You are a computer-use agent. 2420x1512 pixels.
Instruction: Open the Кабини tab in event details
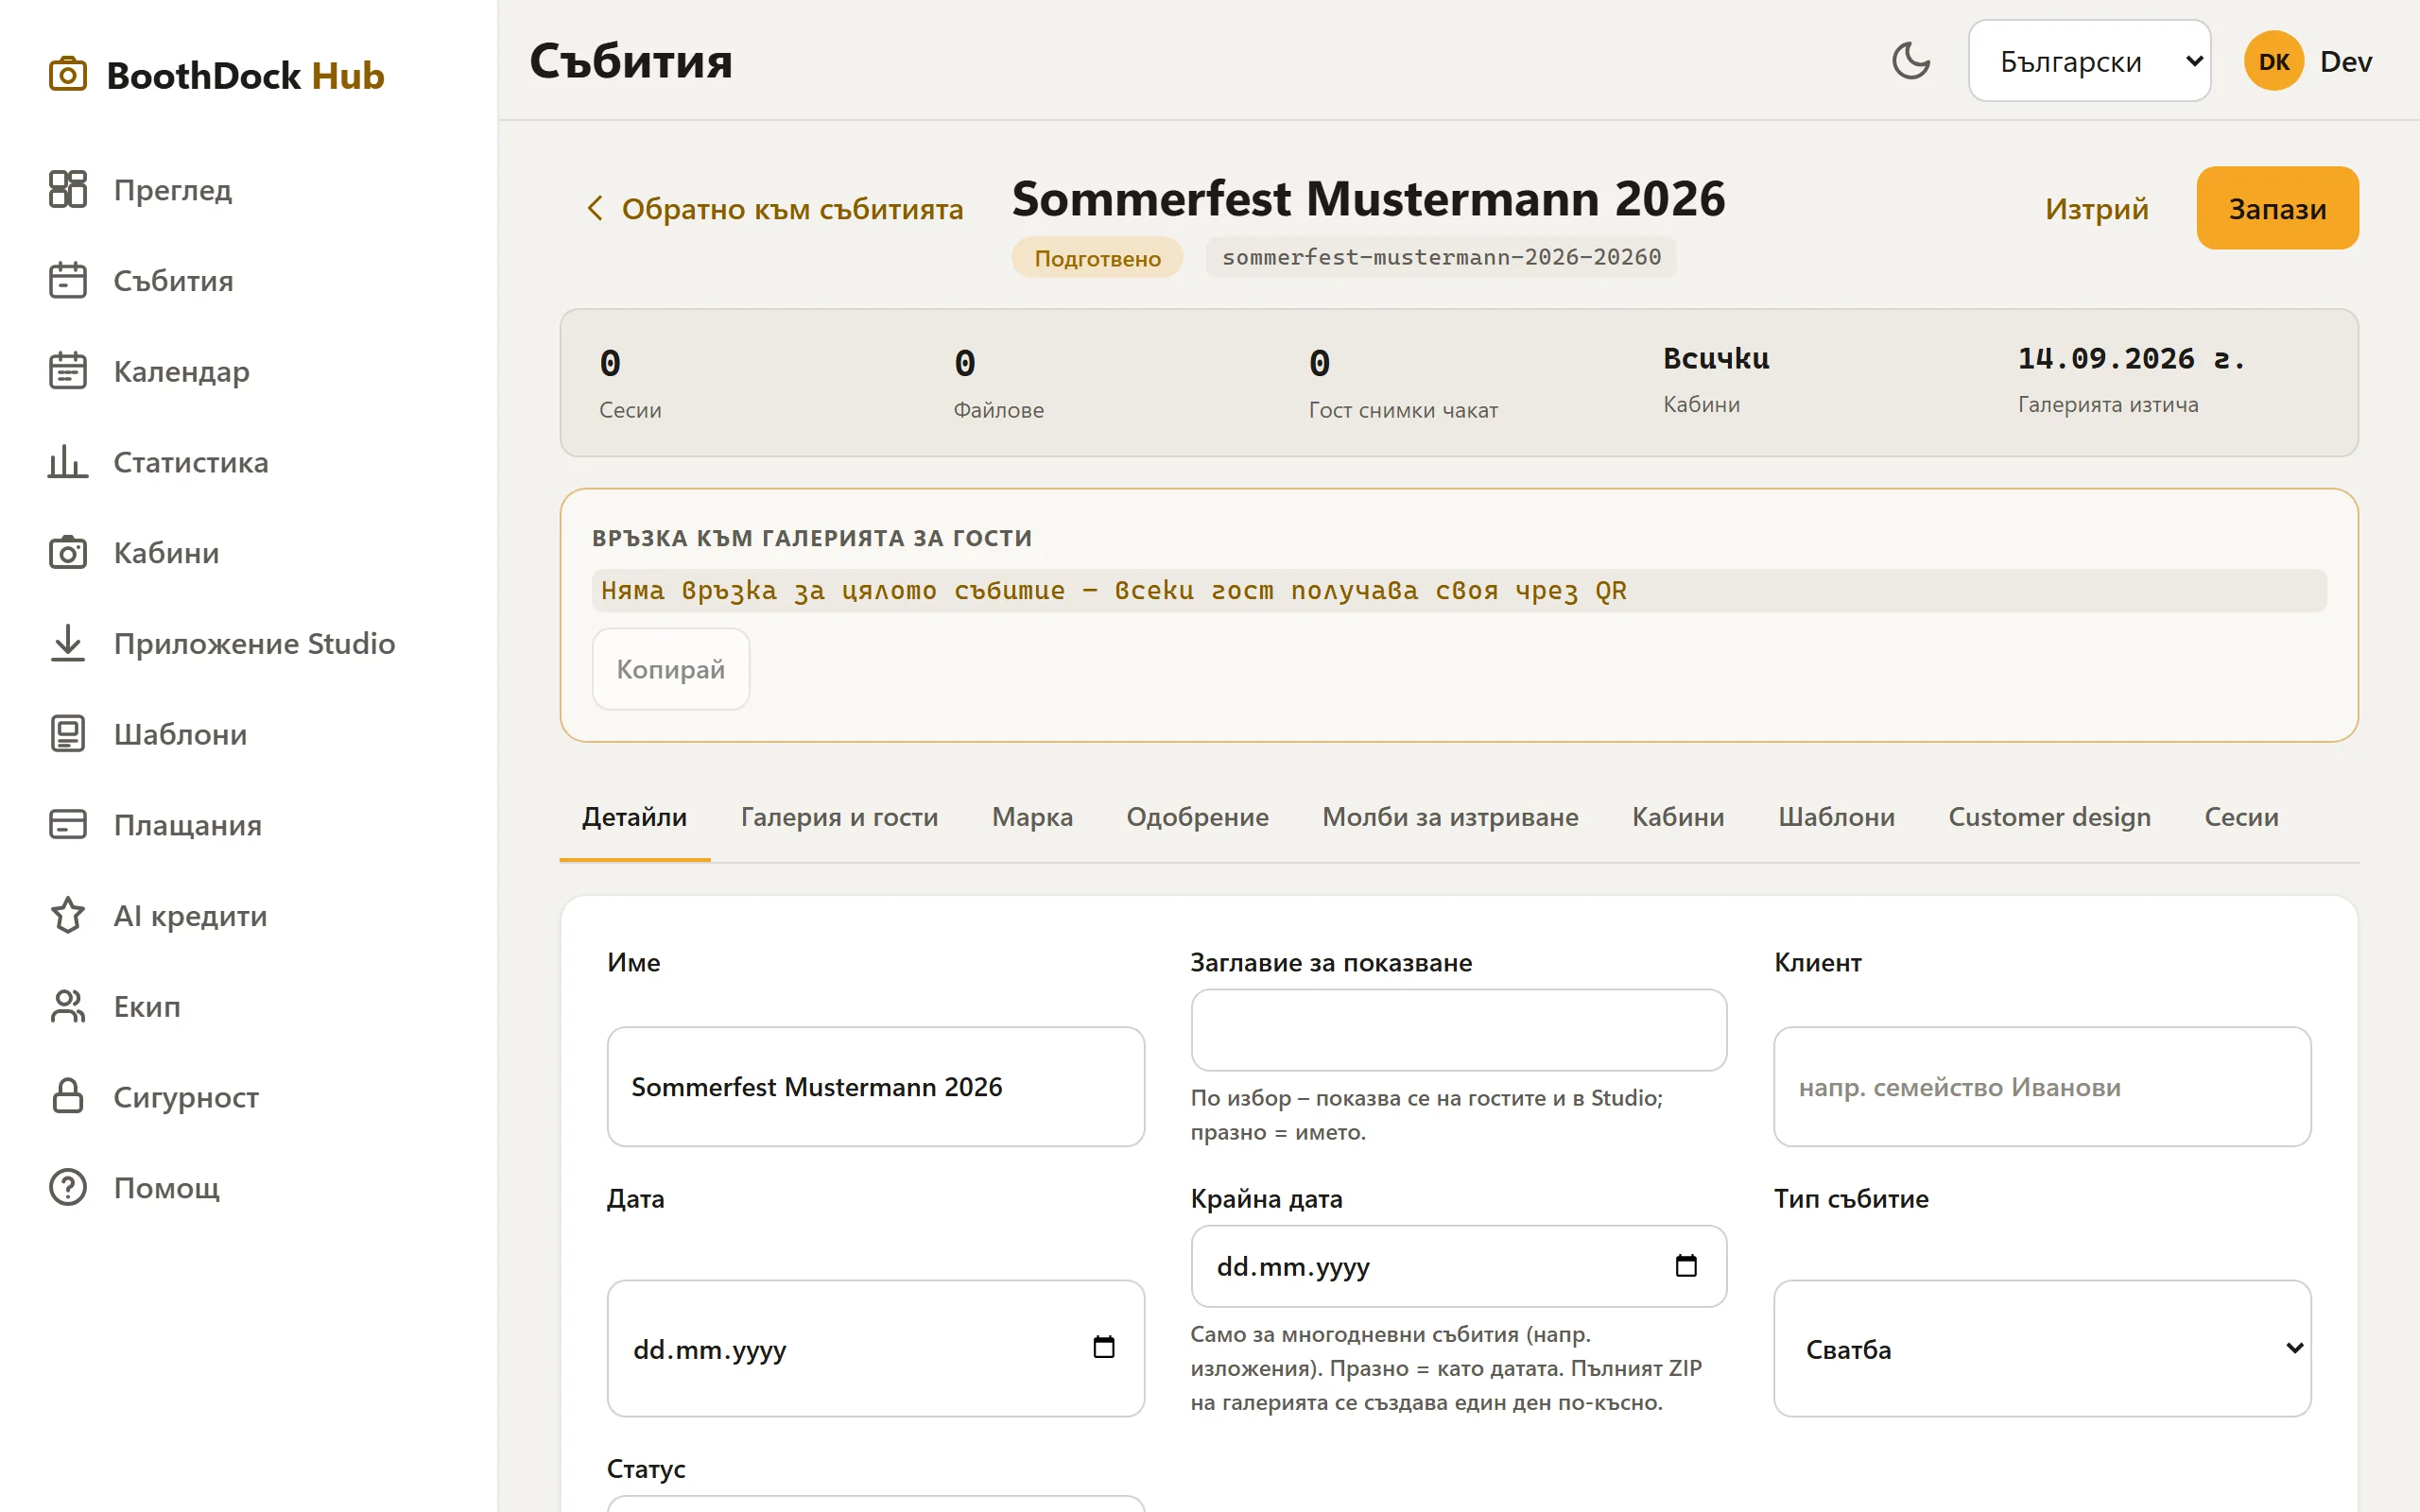coord(1678,817)
